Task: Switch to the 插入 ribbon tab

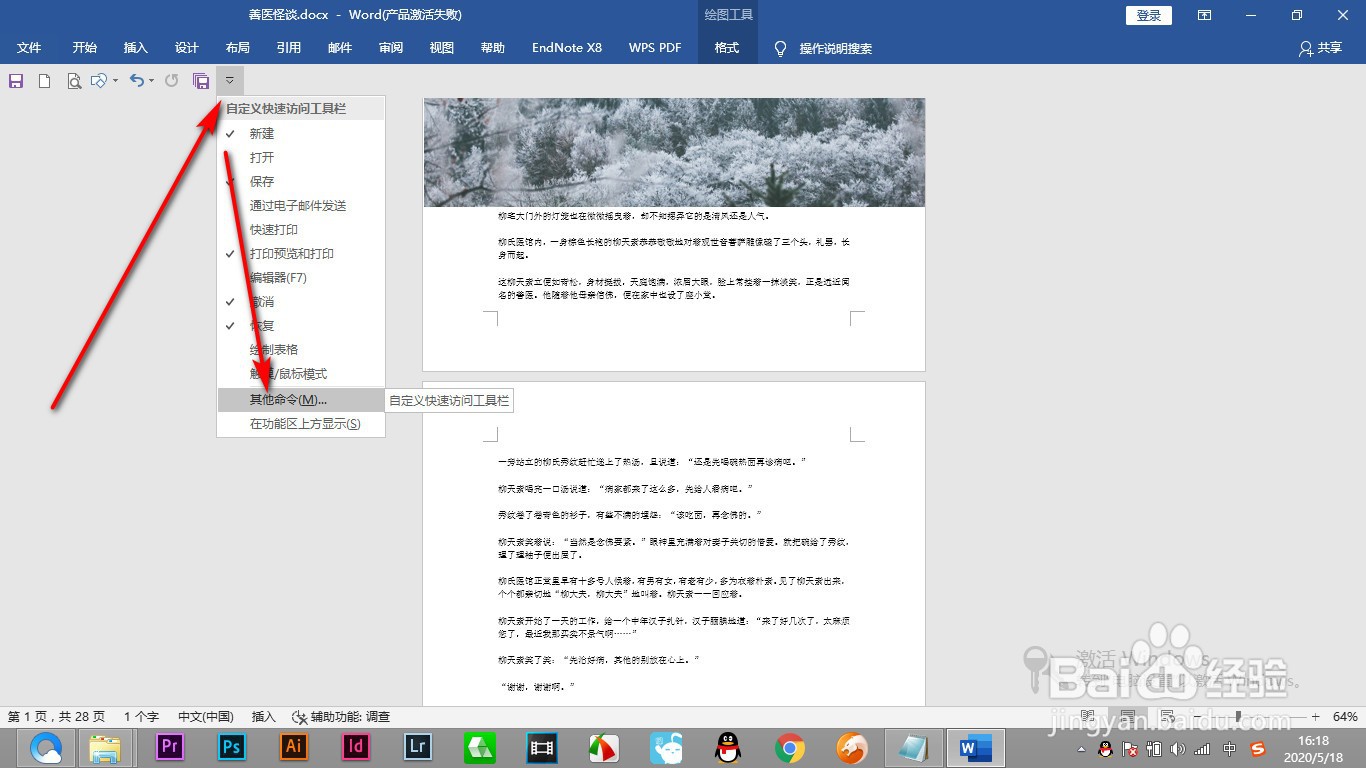Action: [135, 47]
